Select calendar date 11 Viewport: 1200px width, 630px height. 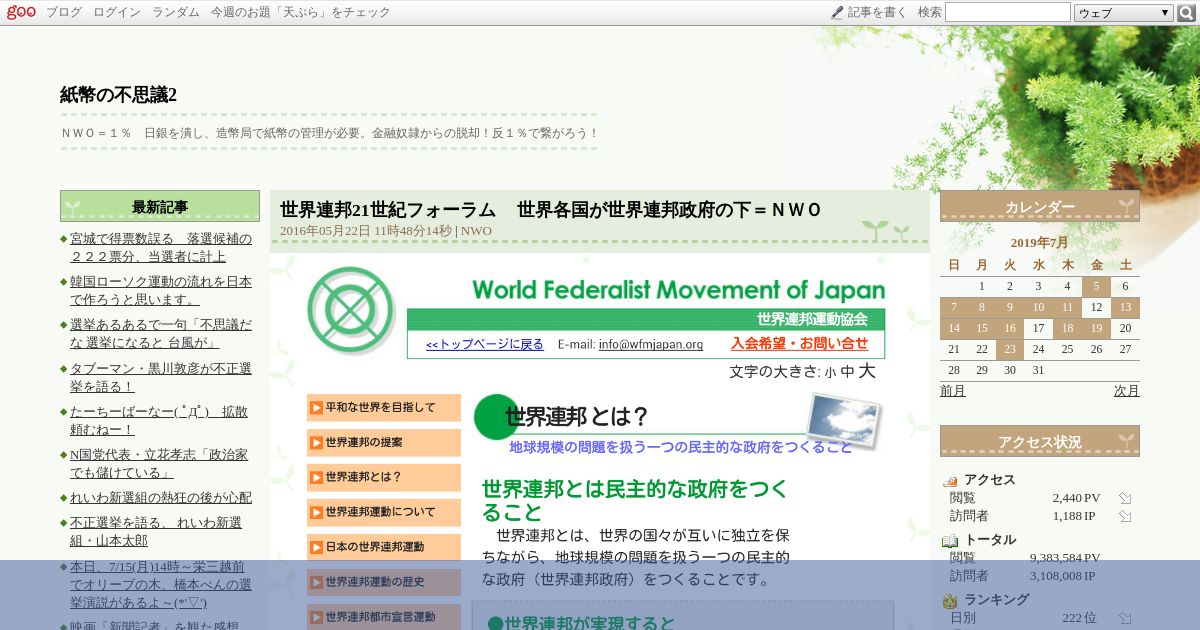pos(1067,307)
